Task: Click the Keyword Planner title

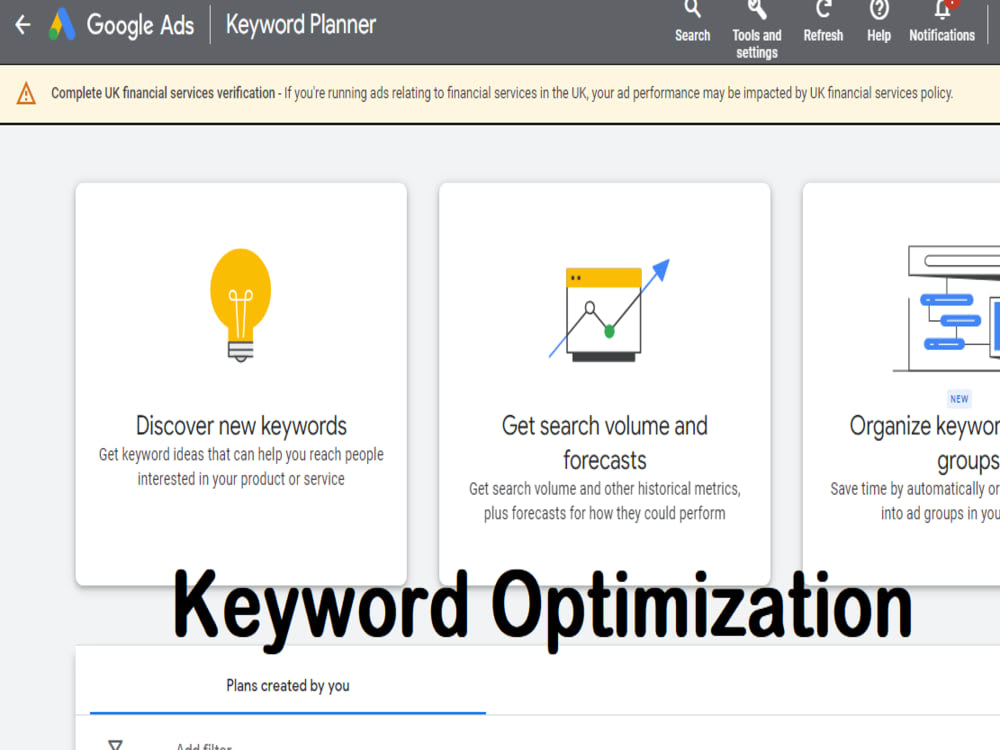Action: coord(301,25)
